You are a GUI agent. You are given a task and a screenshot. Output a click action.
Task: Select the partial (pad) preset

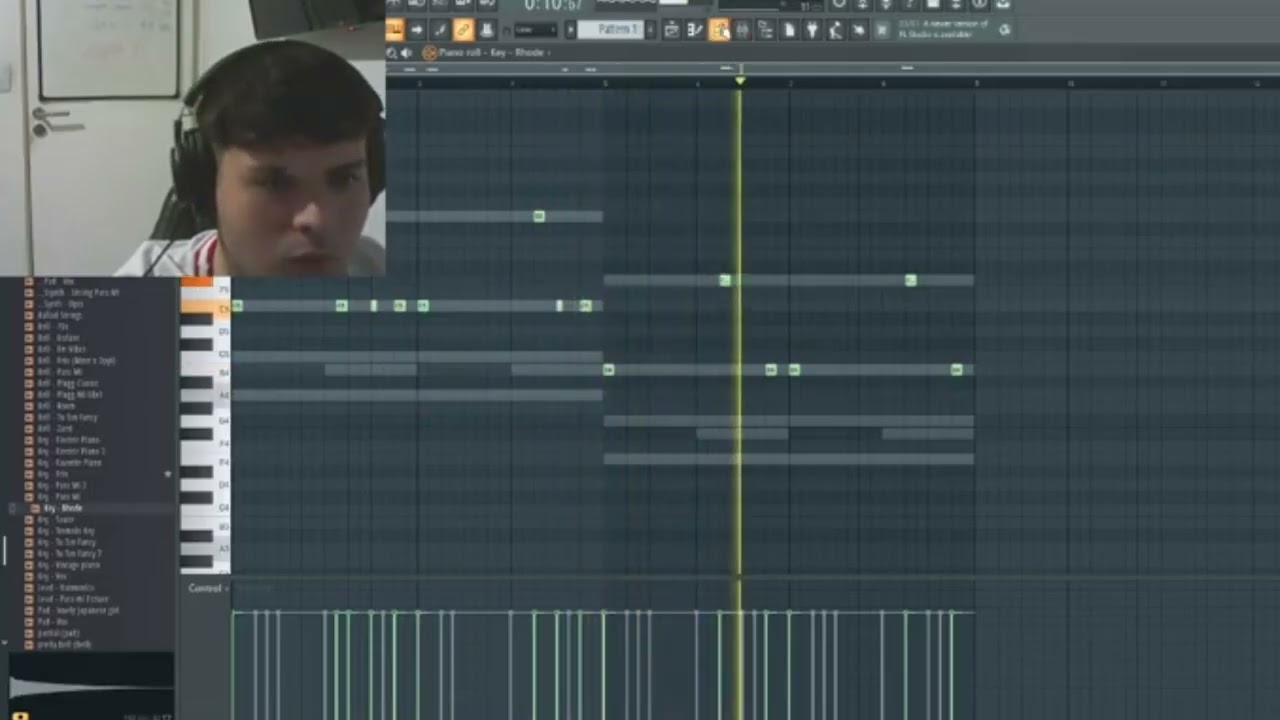pos(58,633)
